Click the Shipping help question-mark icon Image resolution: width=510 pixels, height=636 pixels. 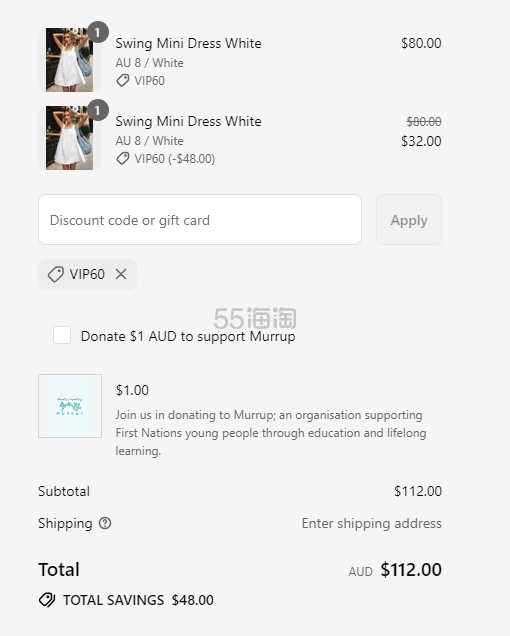pos(105,523)
